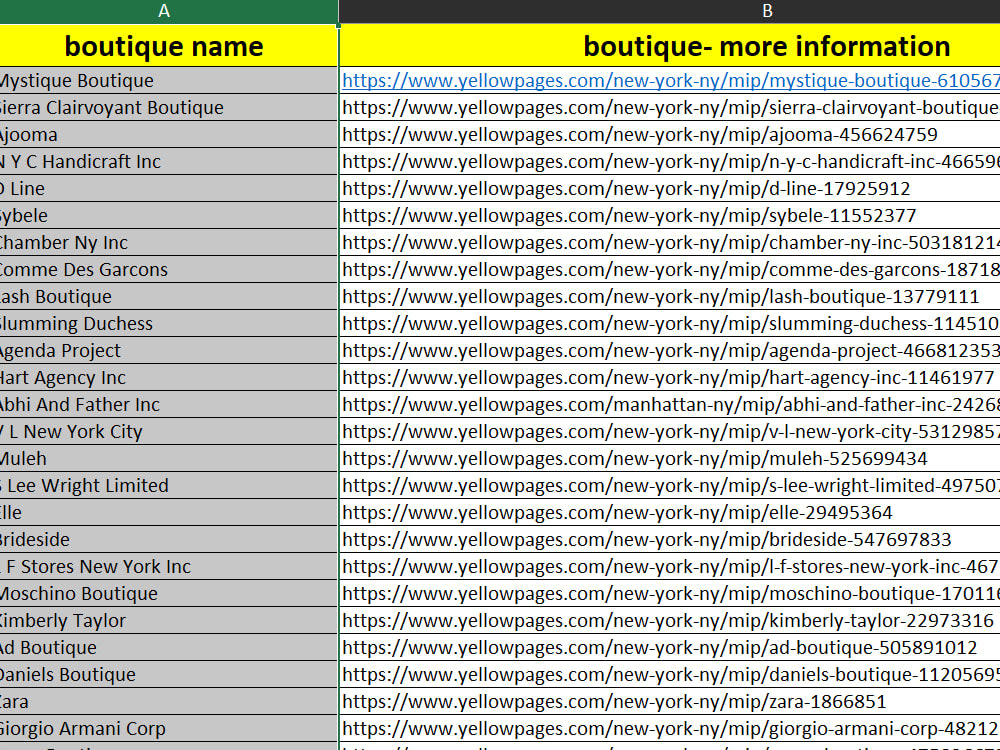
Task: Click the sybele-11552377 URL cell
Action: point(670,216)
